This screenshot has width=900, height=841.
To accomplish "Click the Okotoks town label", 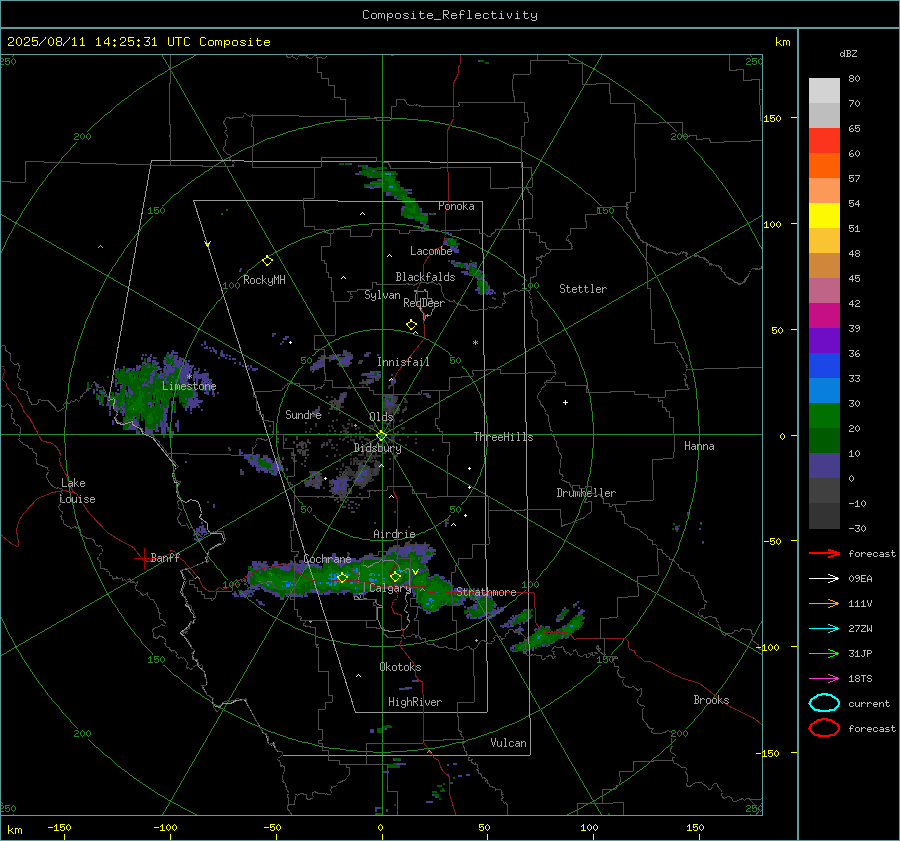I will pos(400,667).
